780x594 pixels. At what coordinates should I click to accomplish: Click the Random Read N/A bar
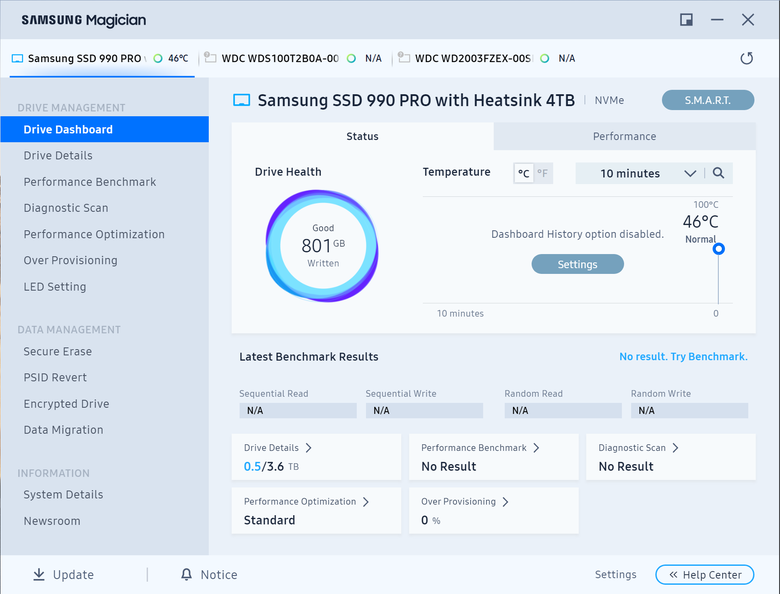tap(563, 410)
